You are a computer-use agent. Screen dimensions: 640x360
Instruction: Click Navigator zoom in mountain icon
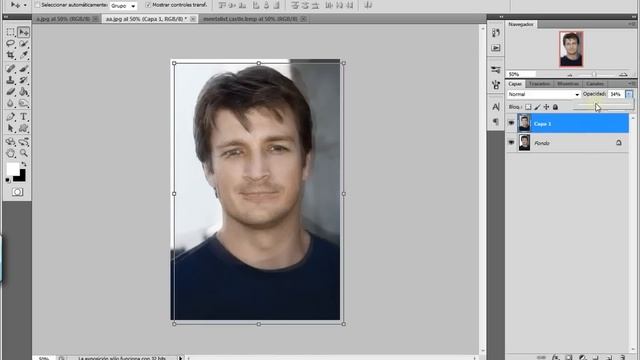pyautogui.click(x=623, y=74)
